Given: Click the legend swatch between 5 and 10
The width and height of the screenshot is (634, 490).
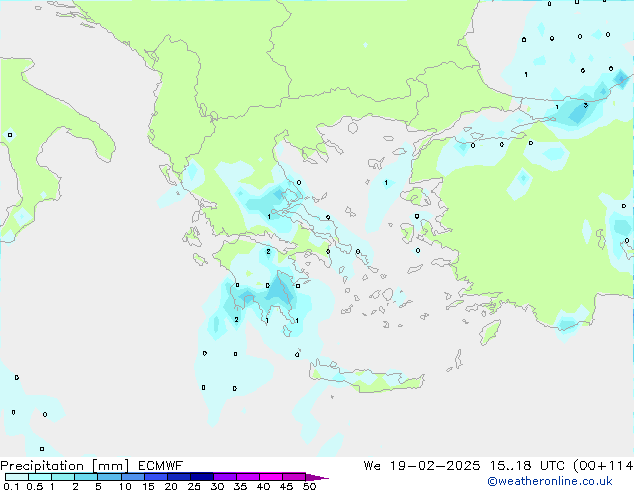Looking at the screenshot, I should (109, 477).
